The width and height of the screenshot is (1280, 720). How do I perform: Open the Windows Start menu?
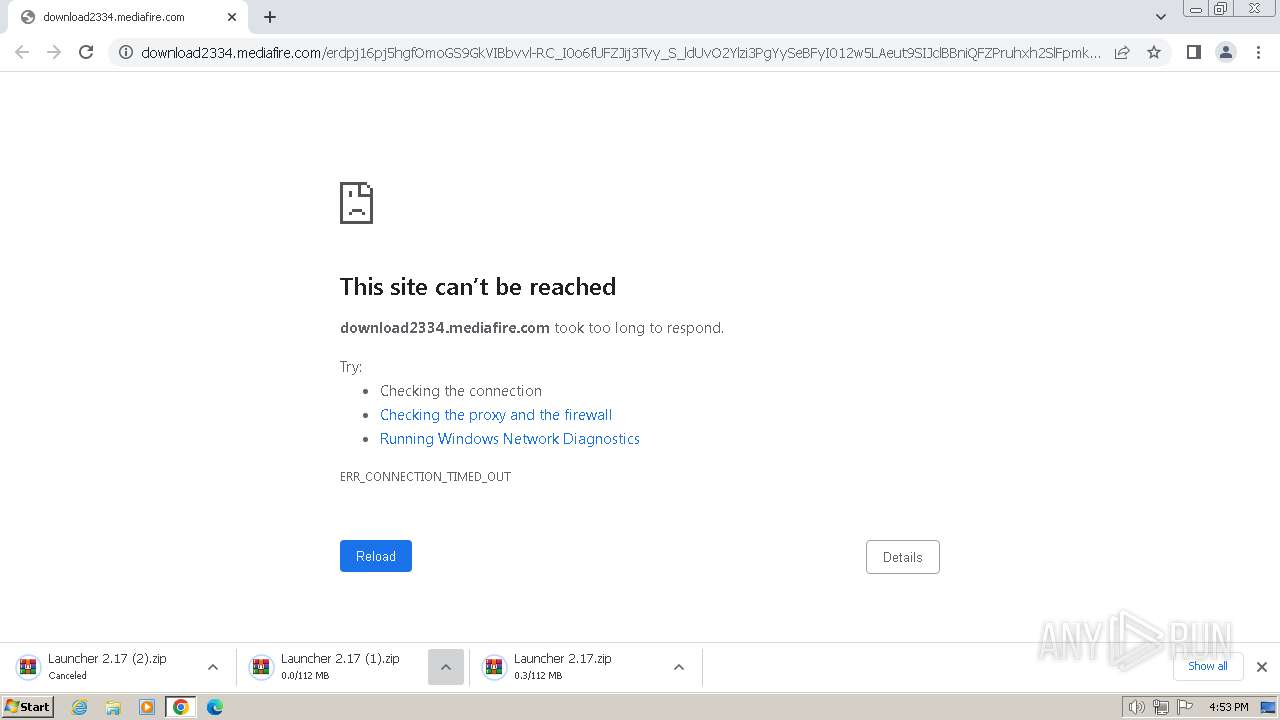(28, 707)
